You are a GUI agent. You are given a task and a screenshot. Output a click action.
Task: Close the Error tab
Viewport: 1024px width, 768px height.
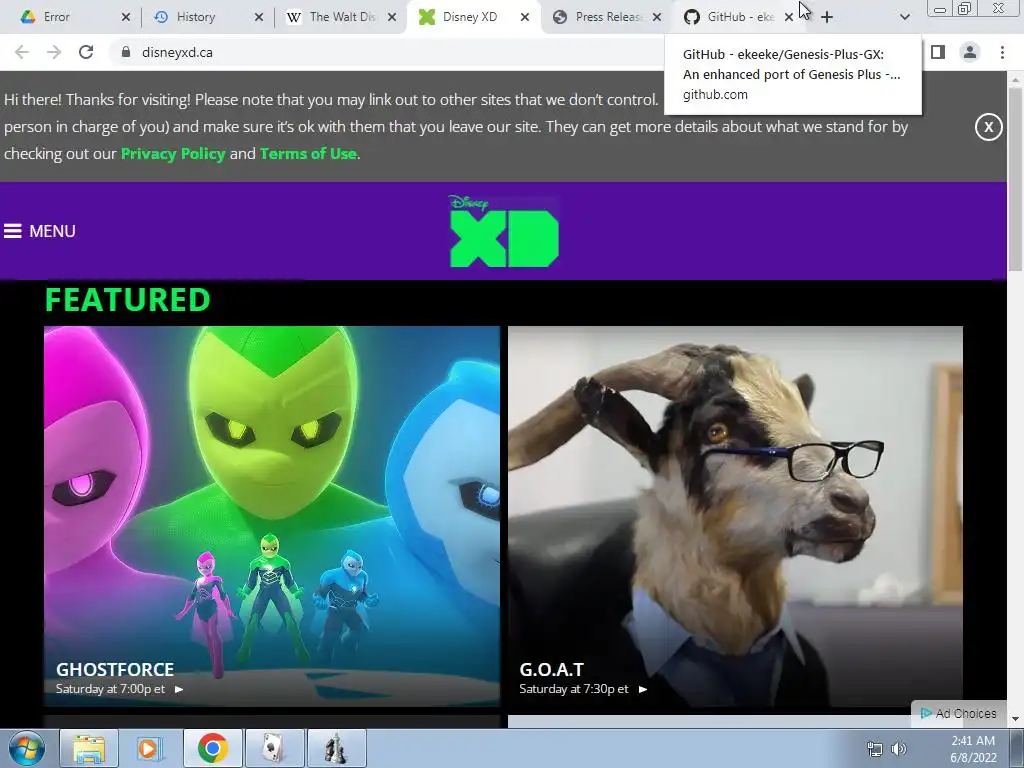pyautogui.click(x=125, y=18)
